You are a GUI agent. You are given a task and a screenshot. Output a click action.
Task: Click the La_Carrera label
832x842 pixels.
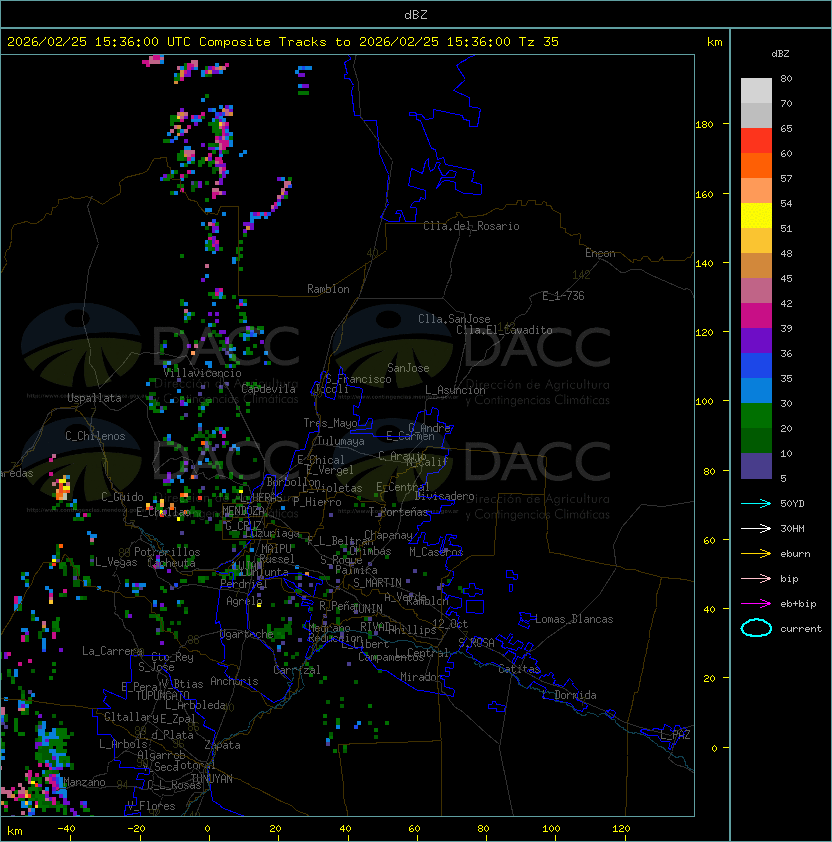tap(112, 651)
